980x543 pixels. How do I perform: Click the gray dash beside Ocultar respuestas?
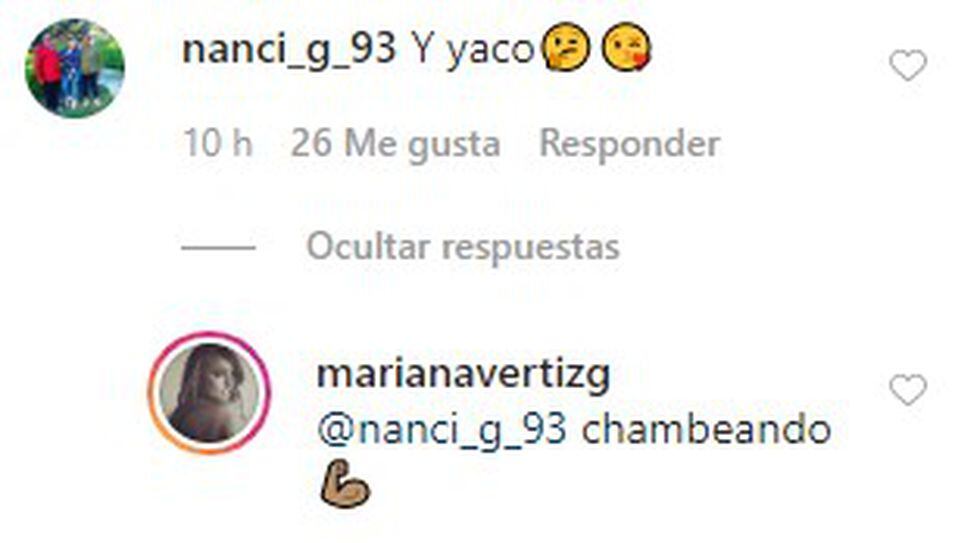pos(218,248)
